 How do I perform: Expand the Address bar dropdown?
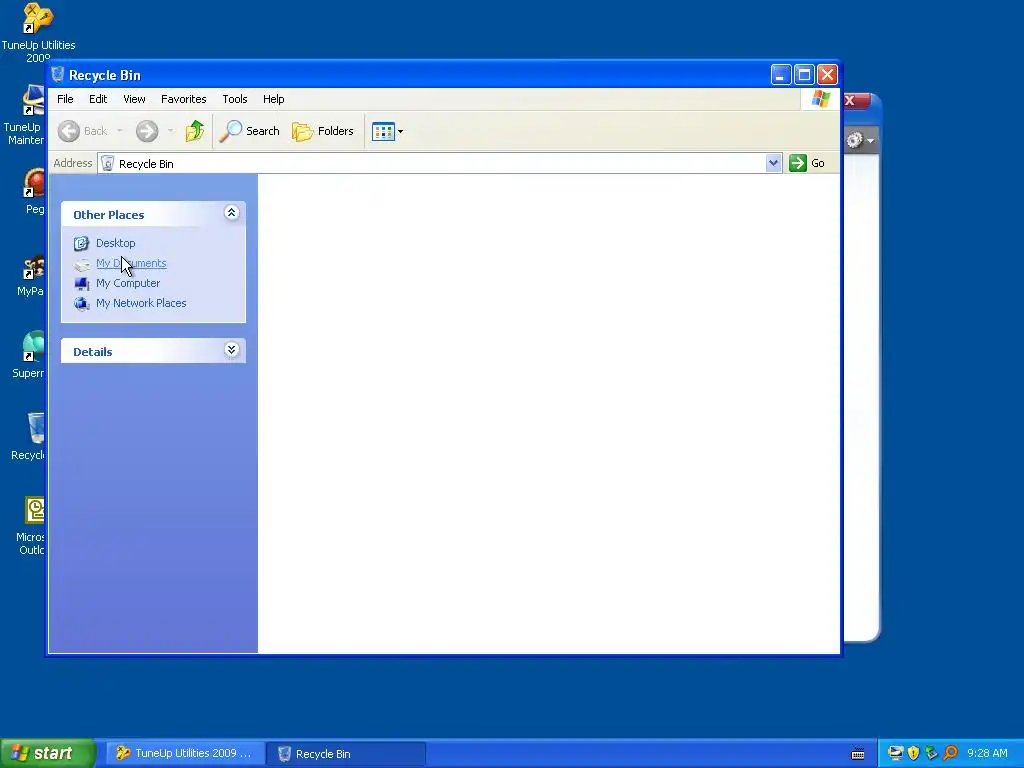(773, 163)
